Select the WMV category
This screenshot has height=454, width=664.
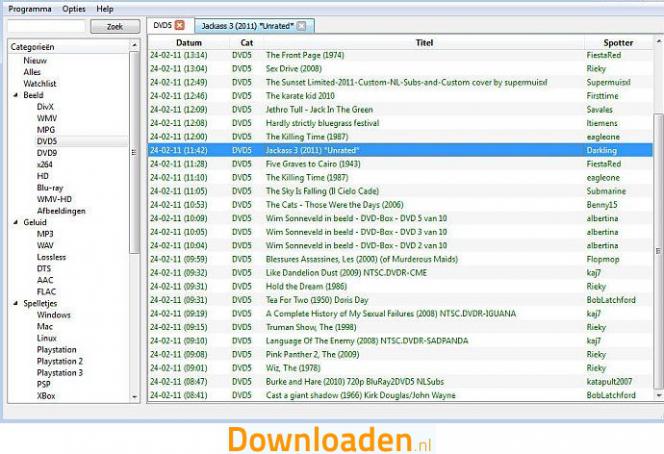point(47,118)
